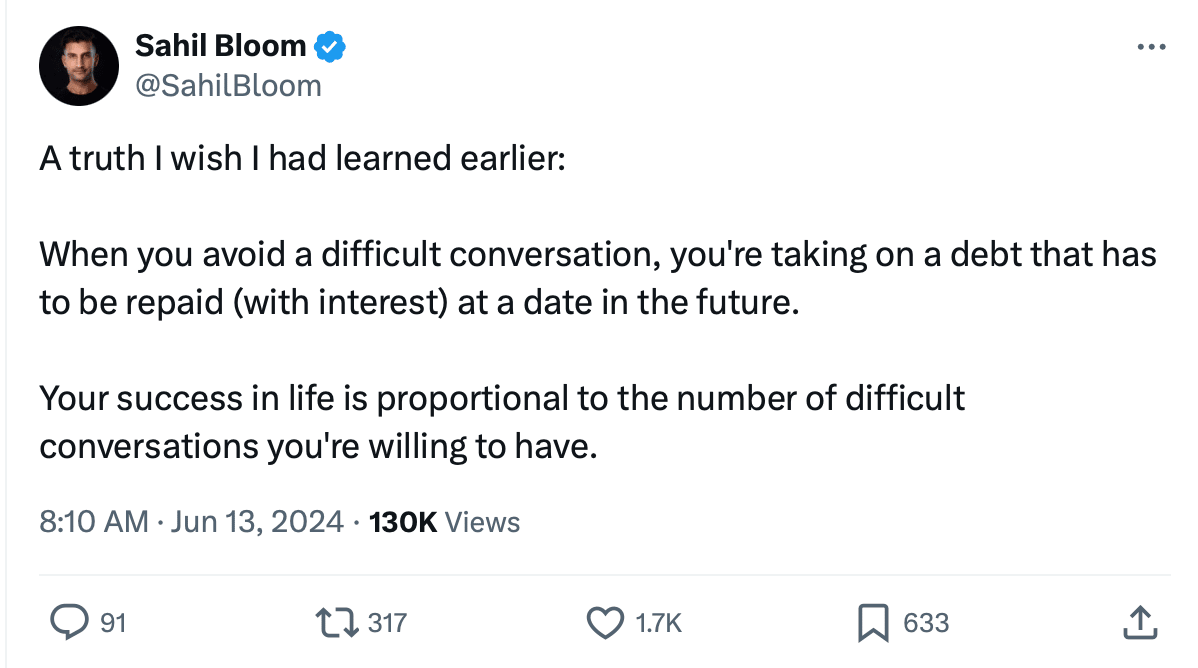Click the 317 reposts count
This screenshot has width=1198, height=668.
click(388, 623)
